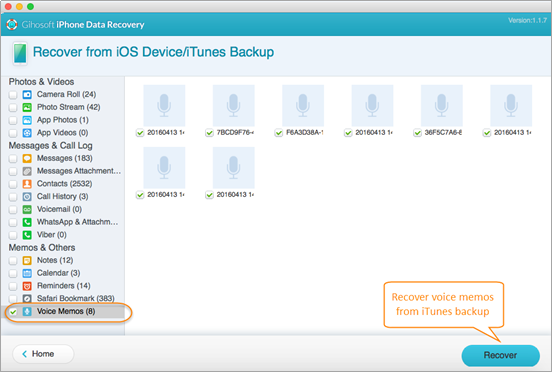
Task: Select the "WhatsApp & Attachm..." label
Action: point(78,222)
